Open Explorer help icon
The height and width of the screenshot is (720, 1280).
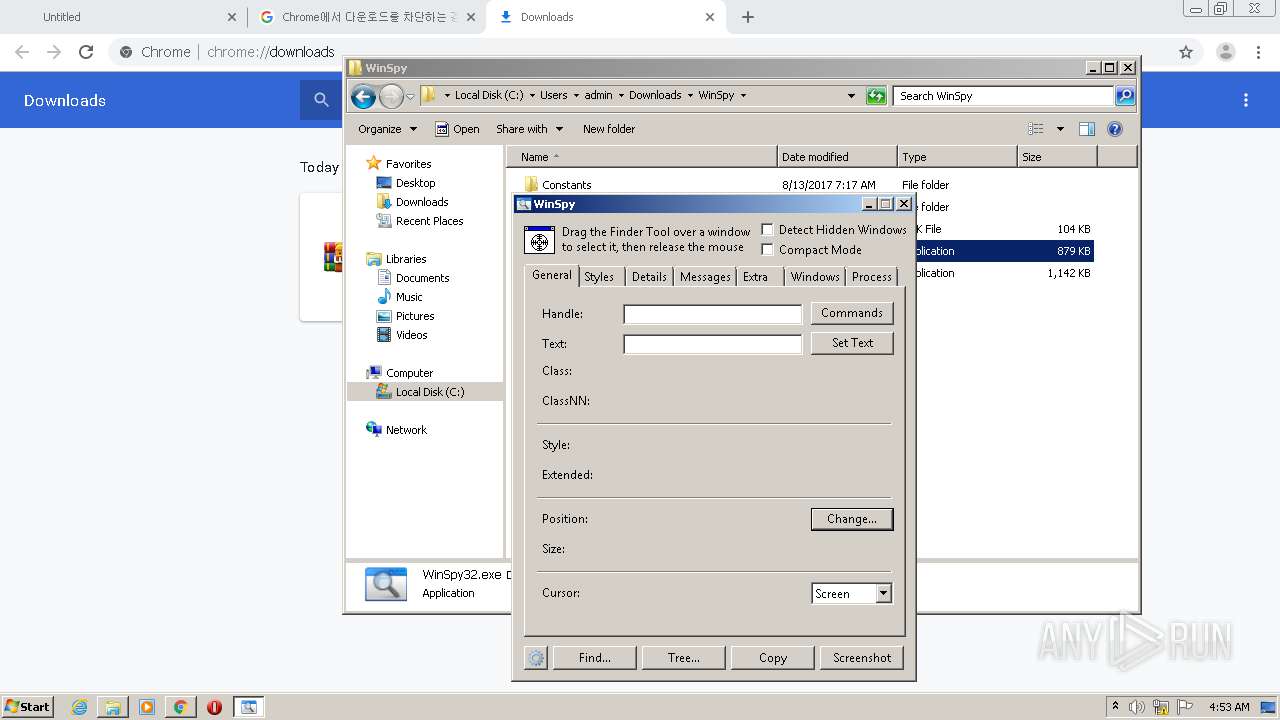pos(1115,129)
